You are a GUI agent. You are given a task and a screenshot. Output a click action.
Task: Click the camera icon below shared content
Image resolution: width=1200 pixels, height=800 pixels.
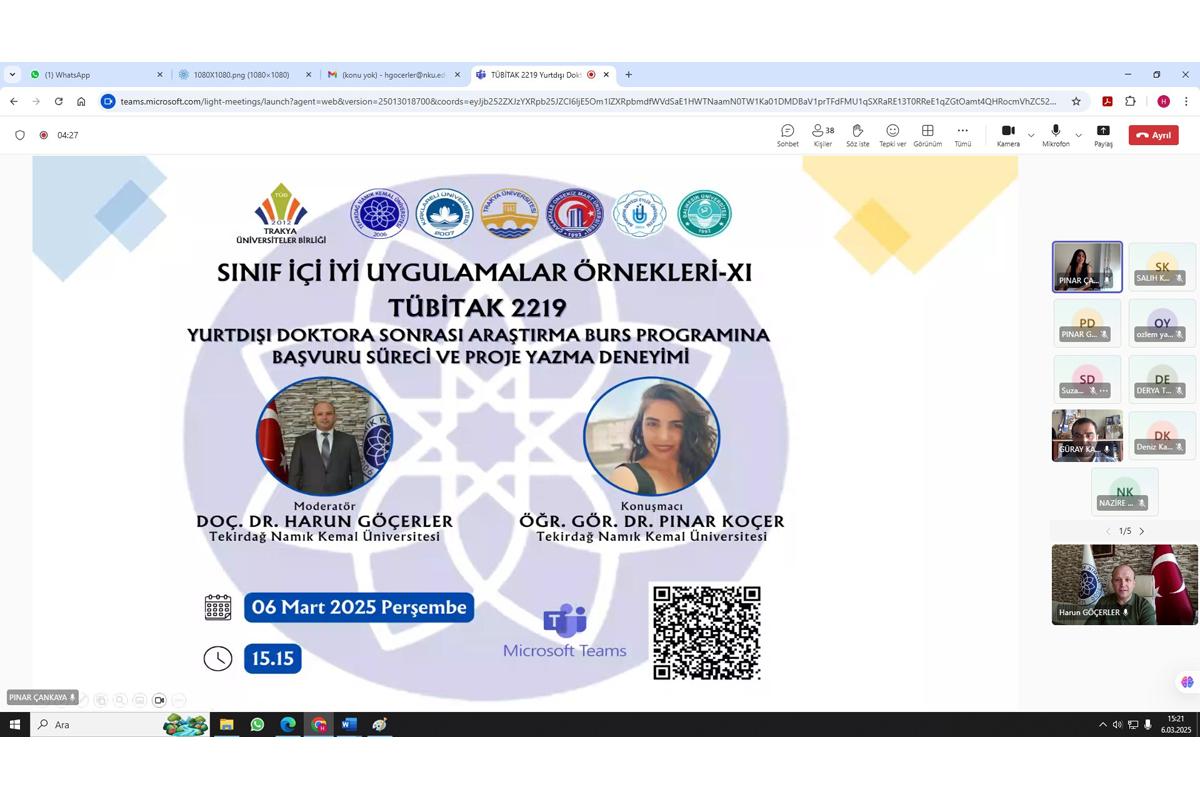click(x=159, y=700)
